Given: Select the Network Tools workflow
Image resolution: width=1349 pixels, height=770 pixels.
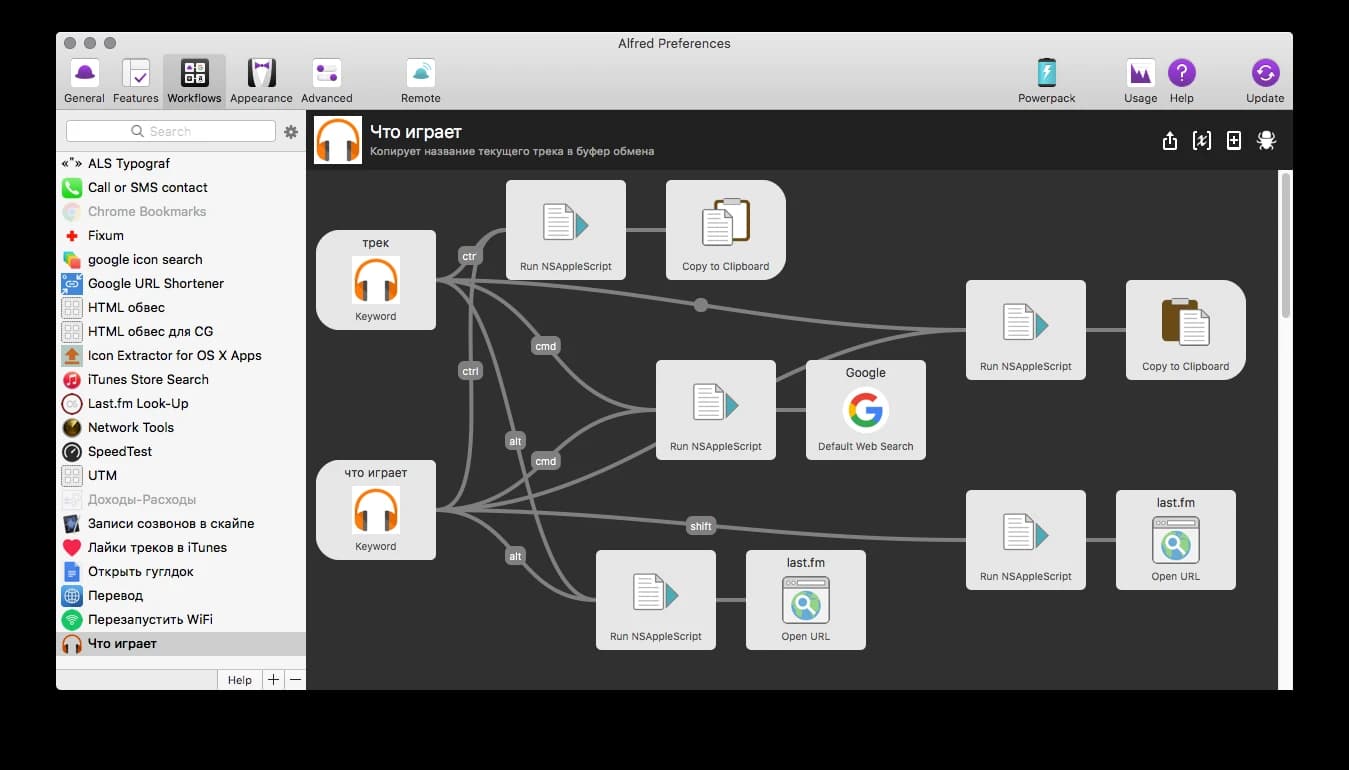Looking at the screenshot, I should 130,427.
